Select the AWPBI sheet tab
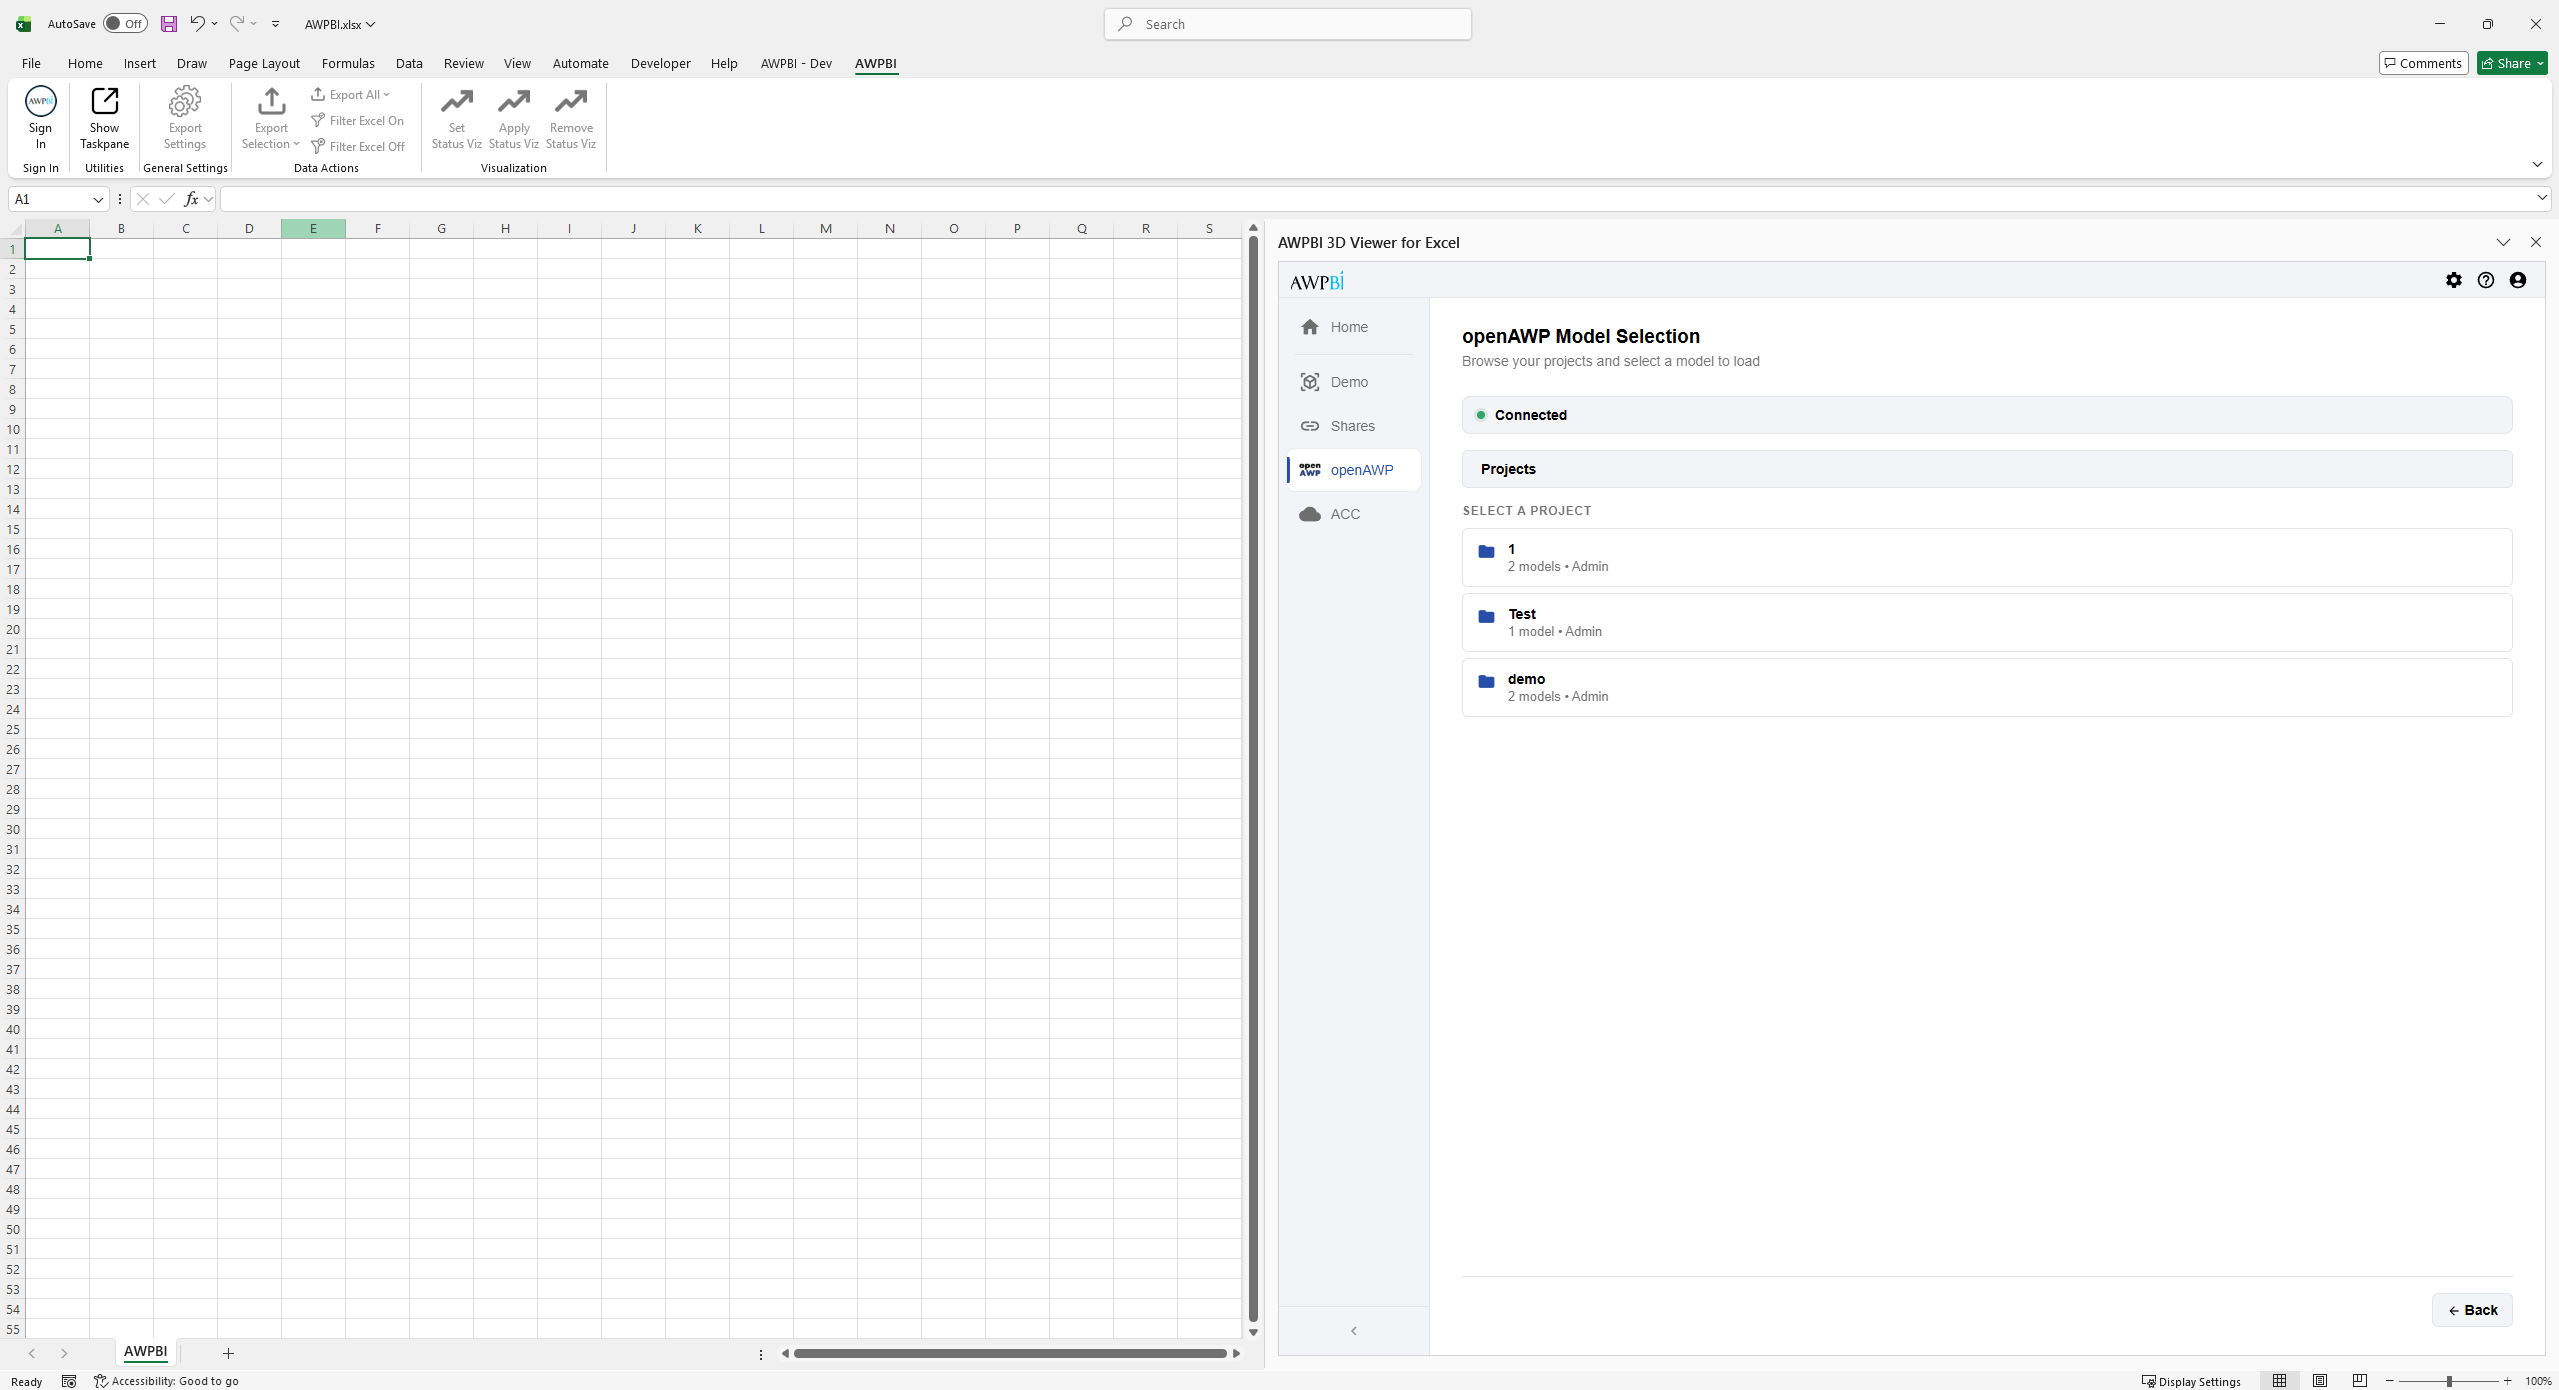Screen dimensions: 2559x1390 tap(145, 1352)
